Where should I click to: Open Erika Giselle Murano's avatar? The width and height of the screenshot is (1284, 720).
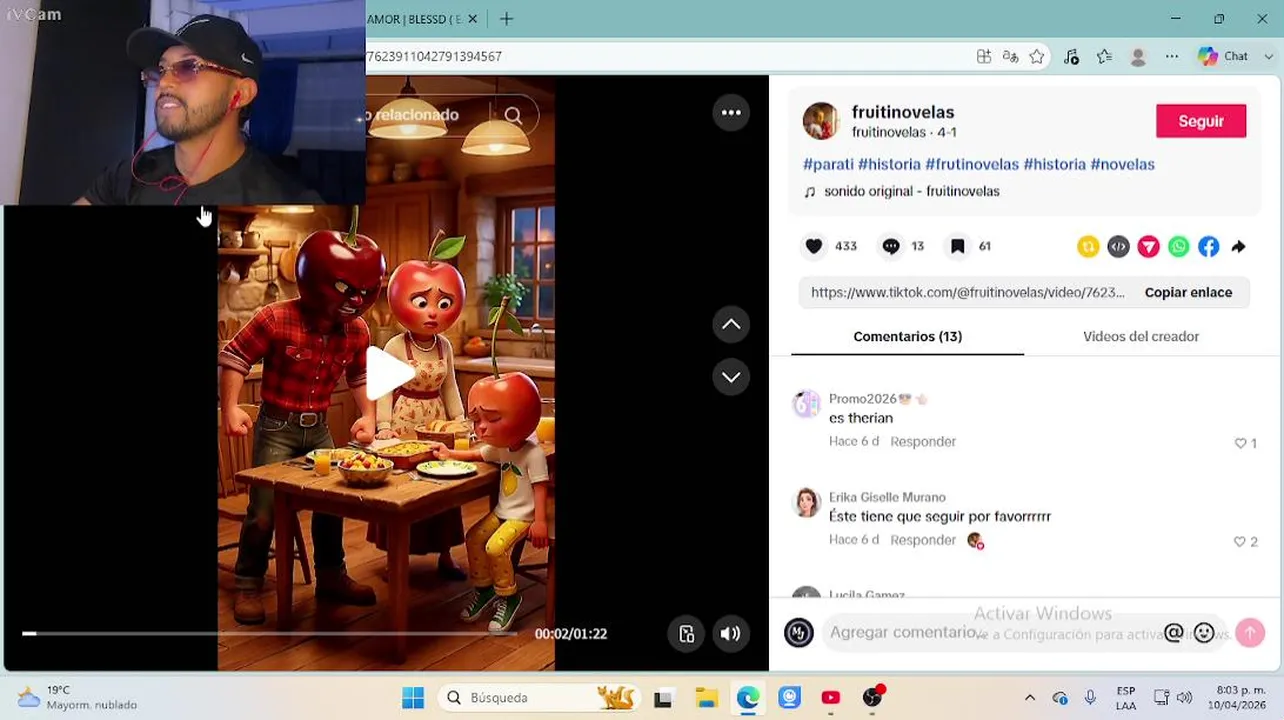tap(806, 502)
